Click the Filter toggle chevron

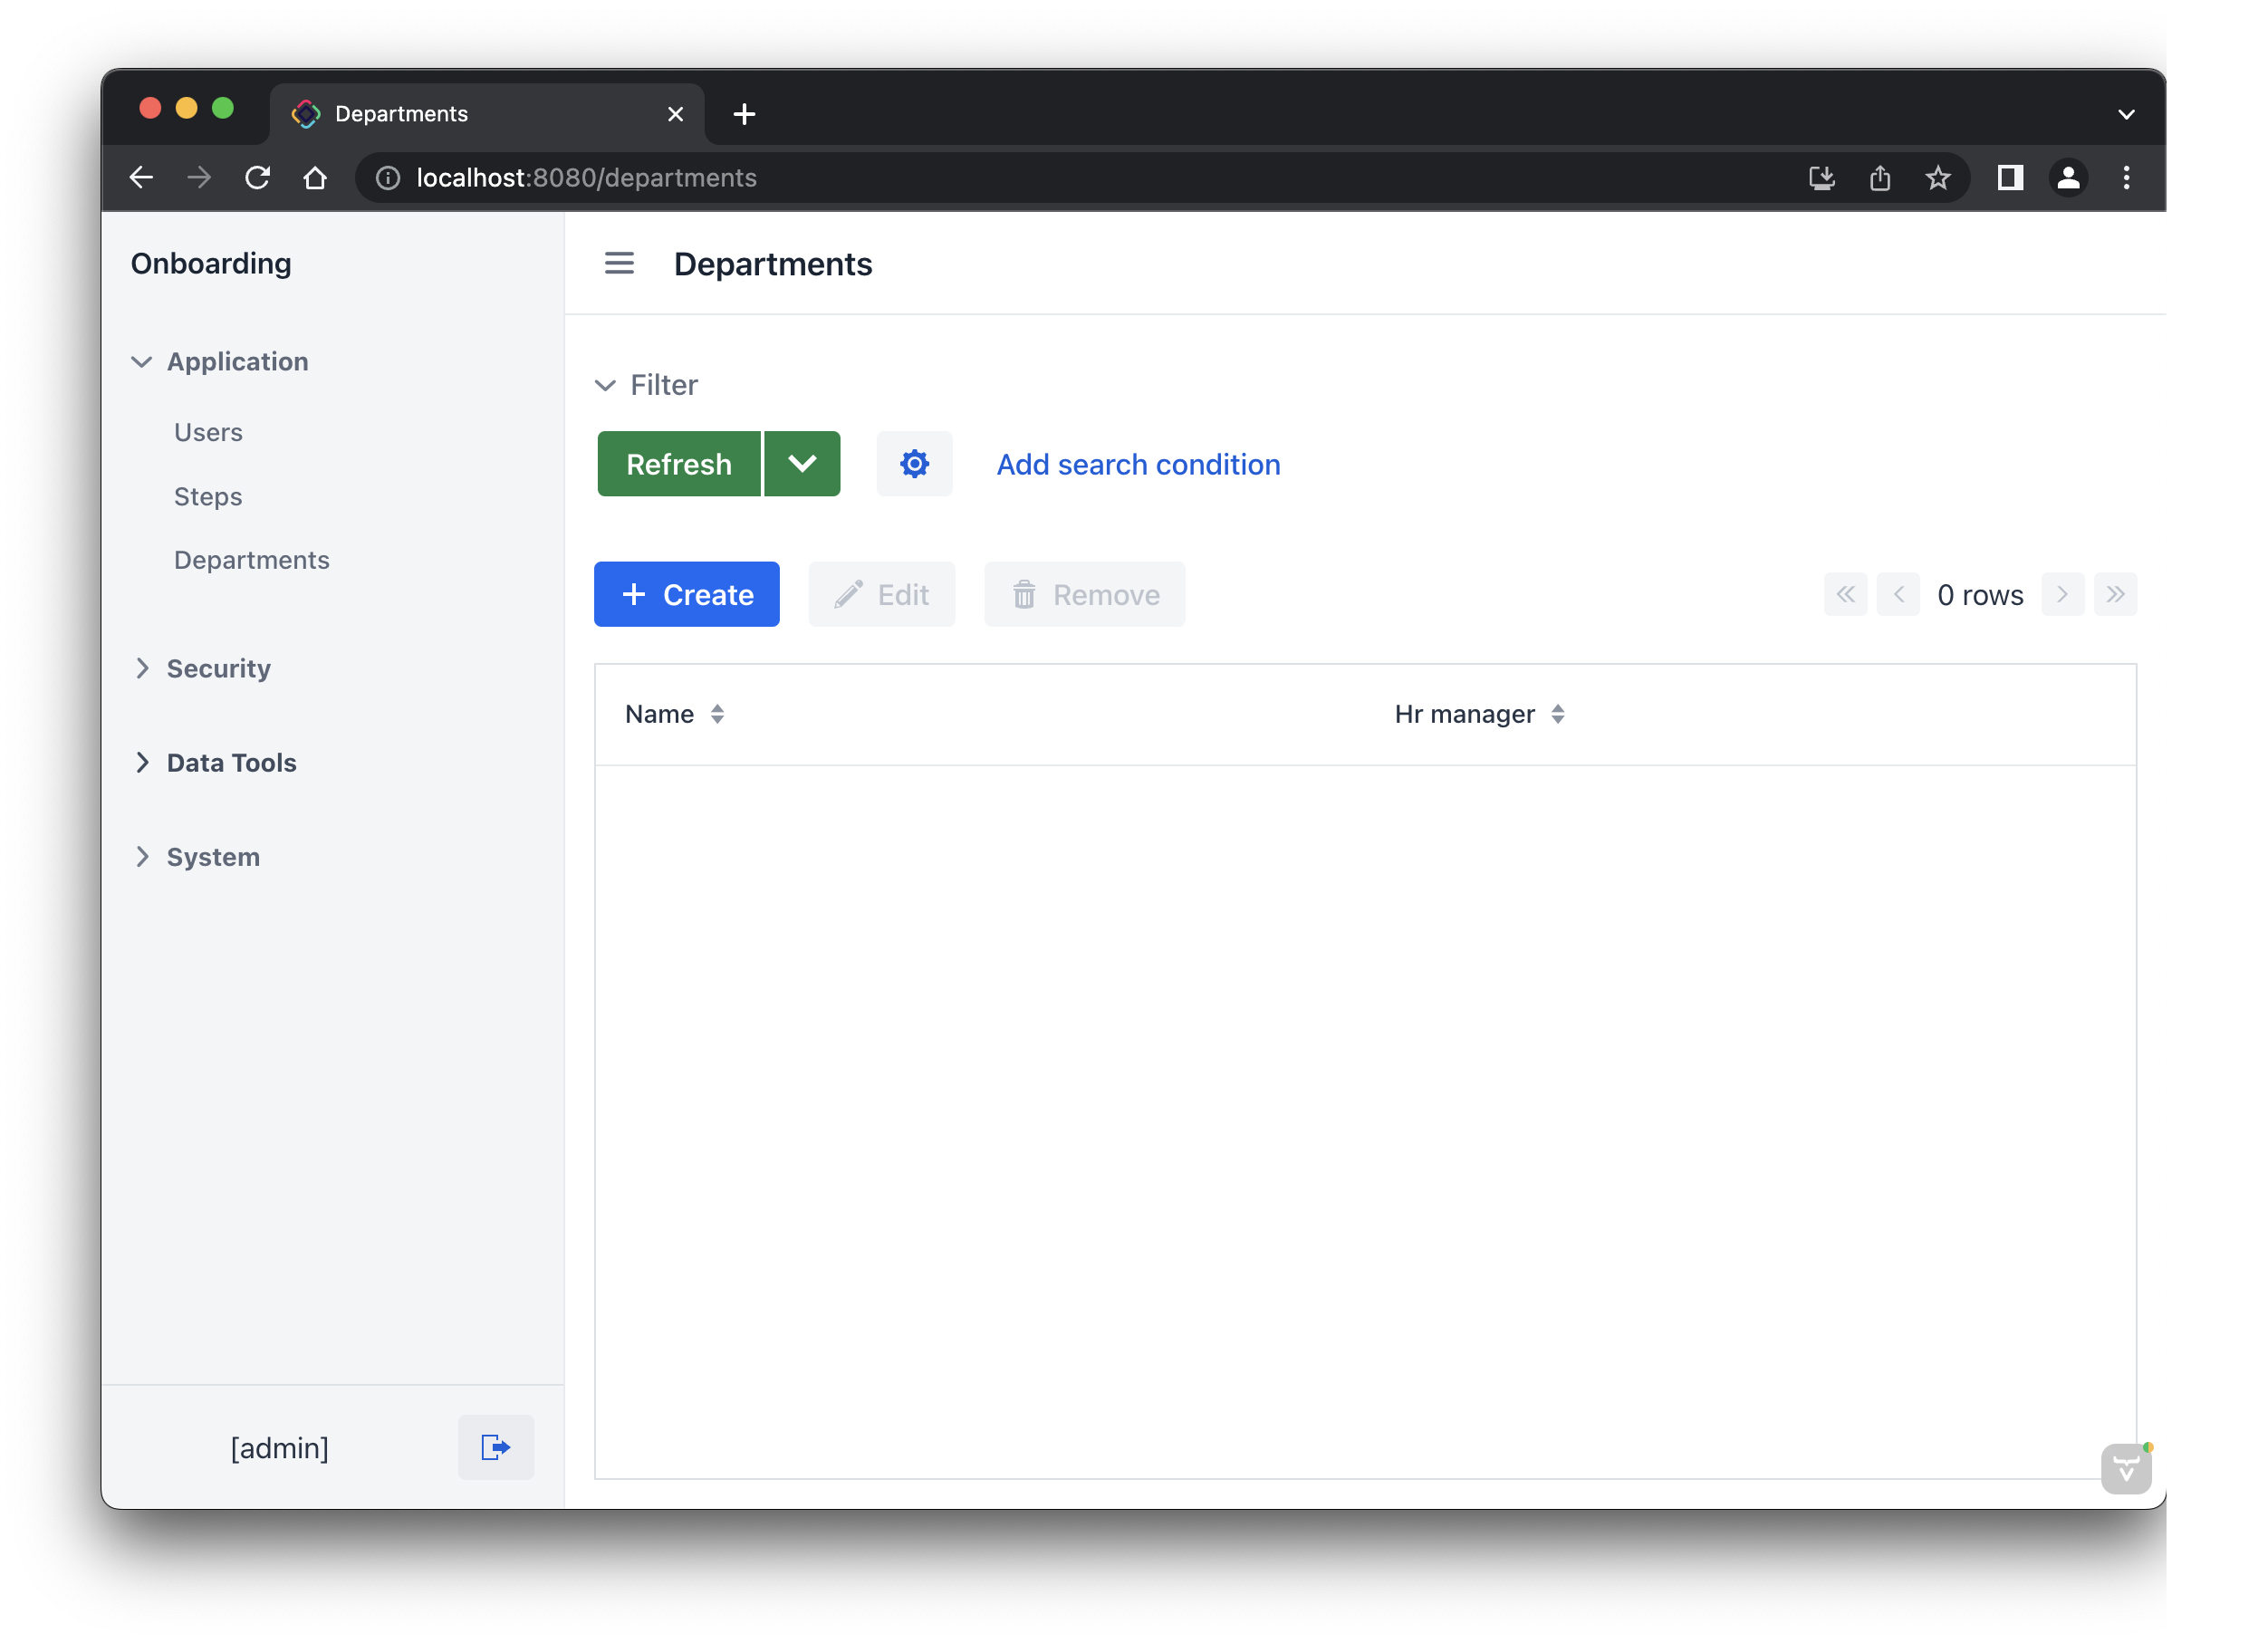coord(604,384)
